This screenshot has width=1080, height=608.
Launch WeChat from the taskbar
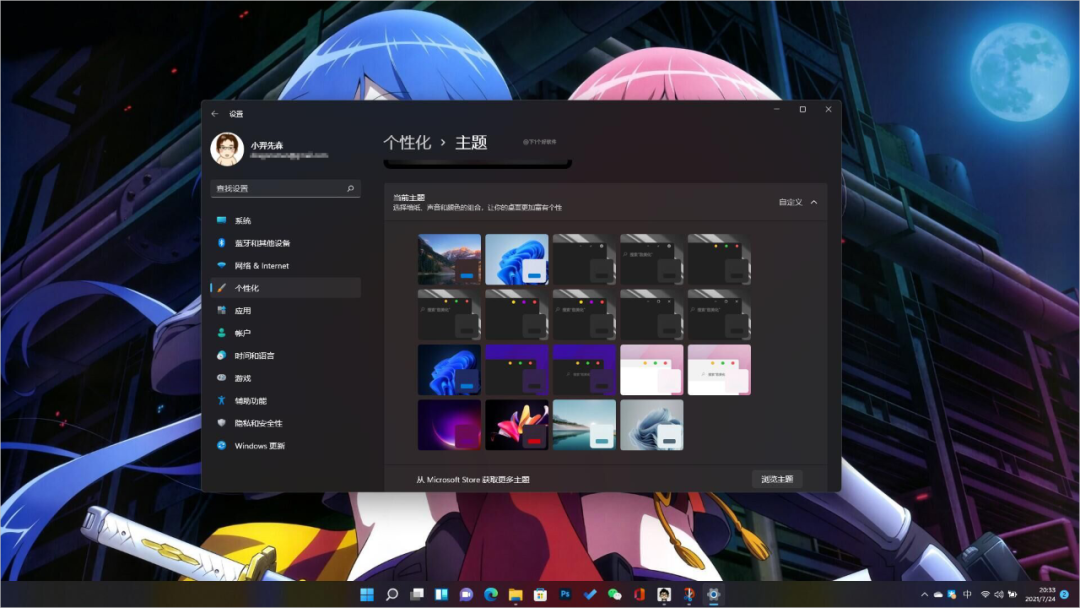coord(614,594)
